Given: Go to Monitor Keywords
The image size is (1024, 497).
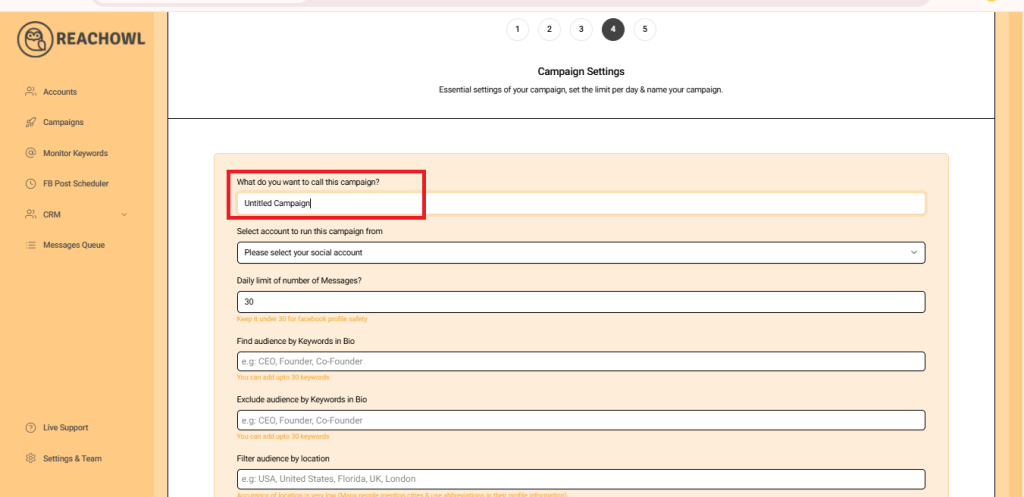Looking at the screenshot, I should point(75,153).
